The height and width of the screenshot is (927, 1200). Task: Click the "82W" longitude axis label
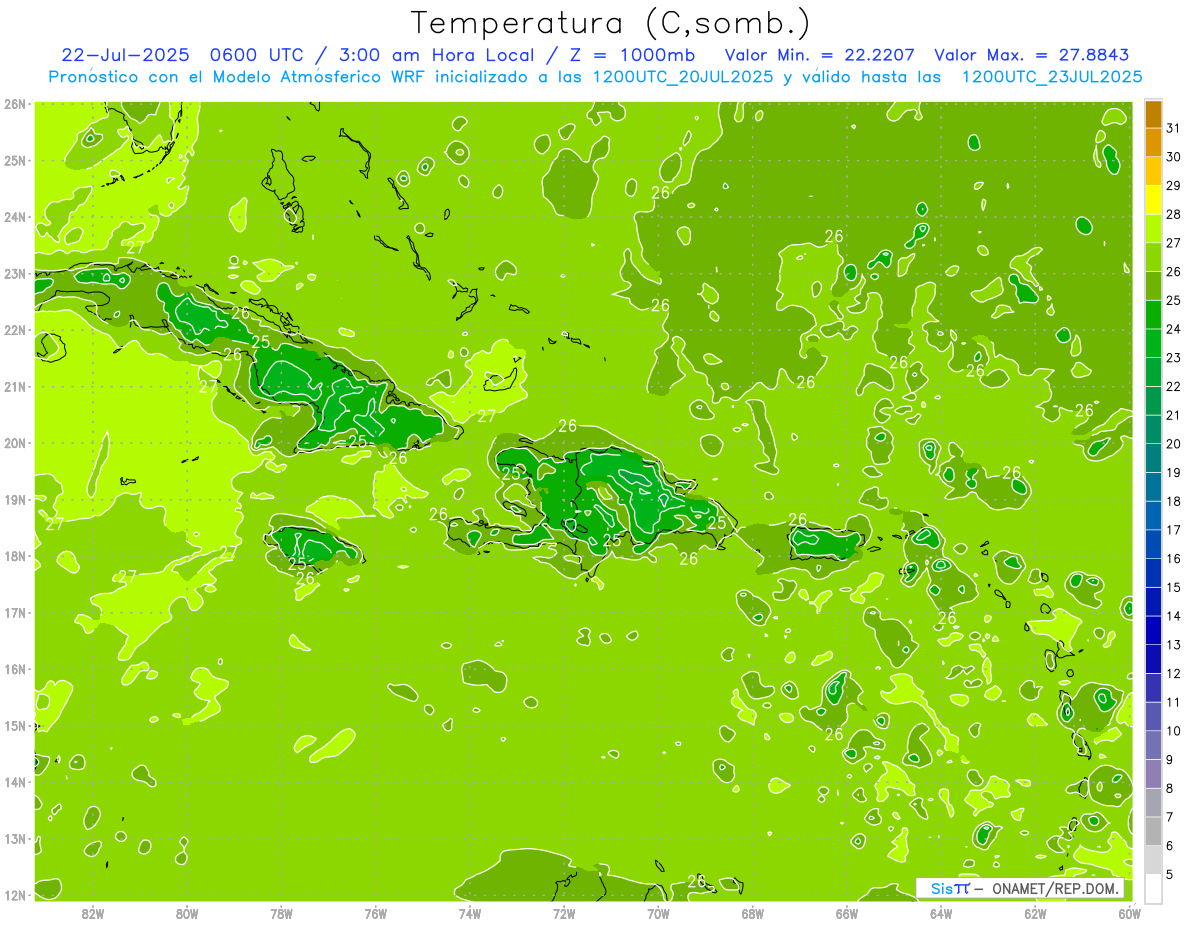[x=93, y=913]
